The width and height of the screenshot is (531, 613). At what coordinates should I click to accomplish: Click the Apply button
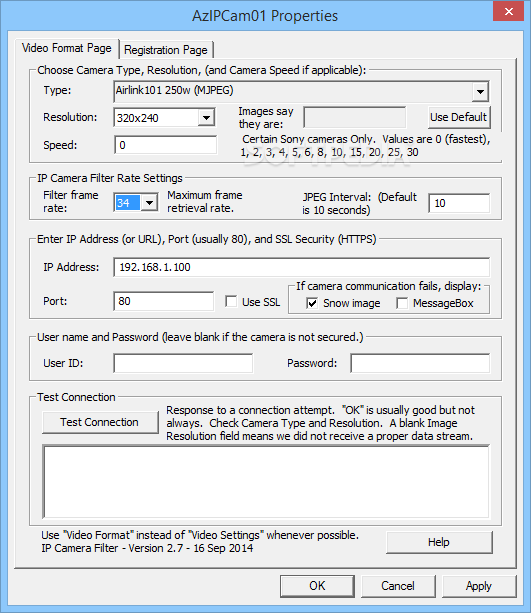tap(479, 586)
